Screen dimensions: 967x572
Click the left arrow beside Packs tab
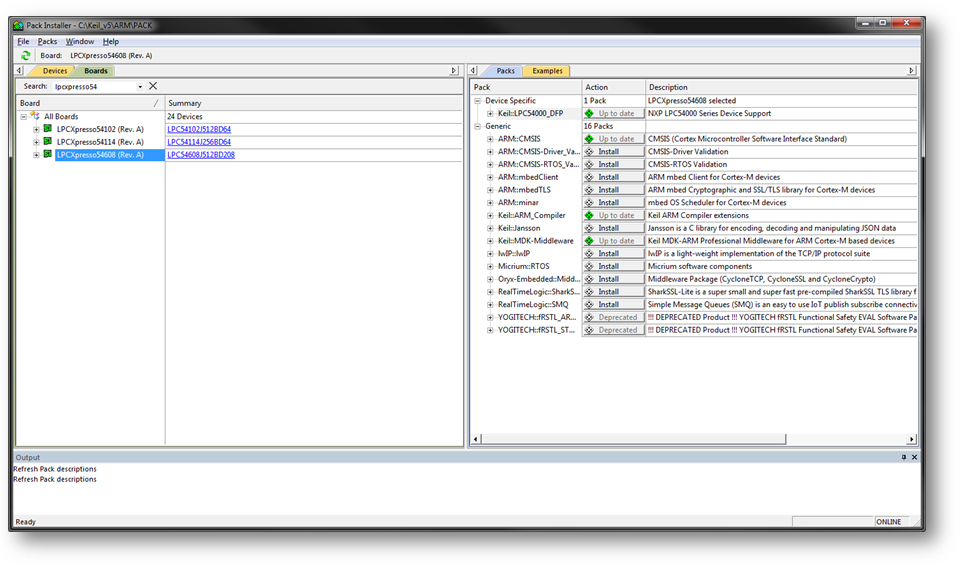pos(473,71)
